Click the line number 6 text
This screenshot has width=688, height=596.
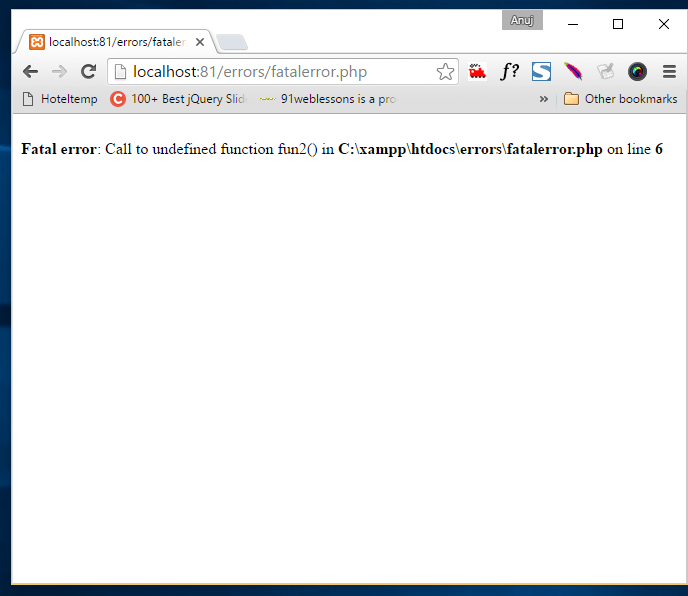tap(659, 149)
